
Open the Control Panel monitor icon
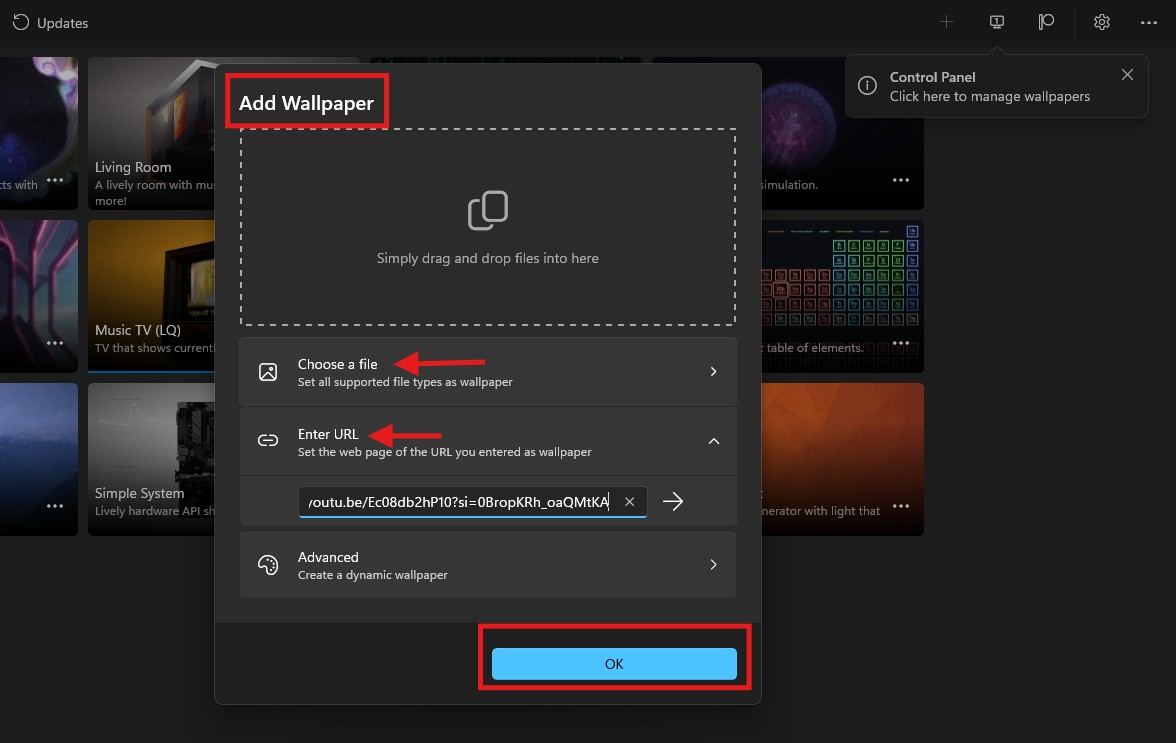997,22
